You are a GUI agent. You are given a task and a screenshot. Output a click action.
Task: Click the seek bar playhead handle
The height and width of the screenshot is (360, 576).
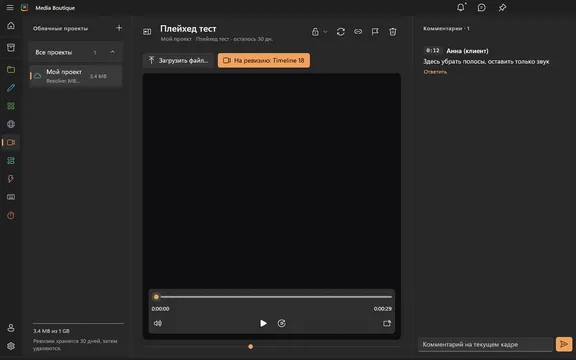pos(156,297)
